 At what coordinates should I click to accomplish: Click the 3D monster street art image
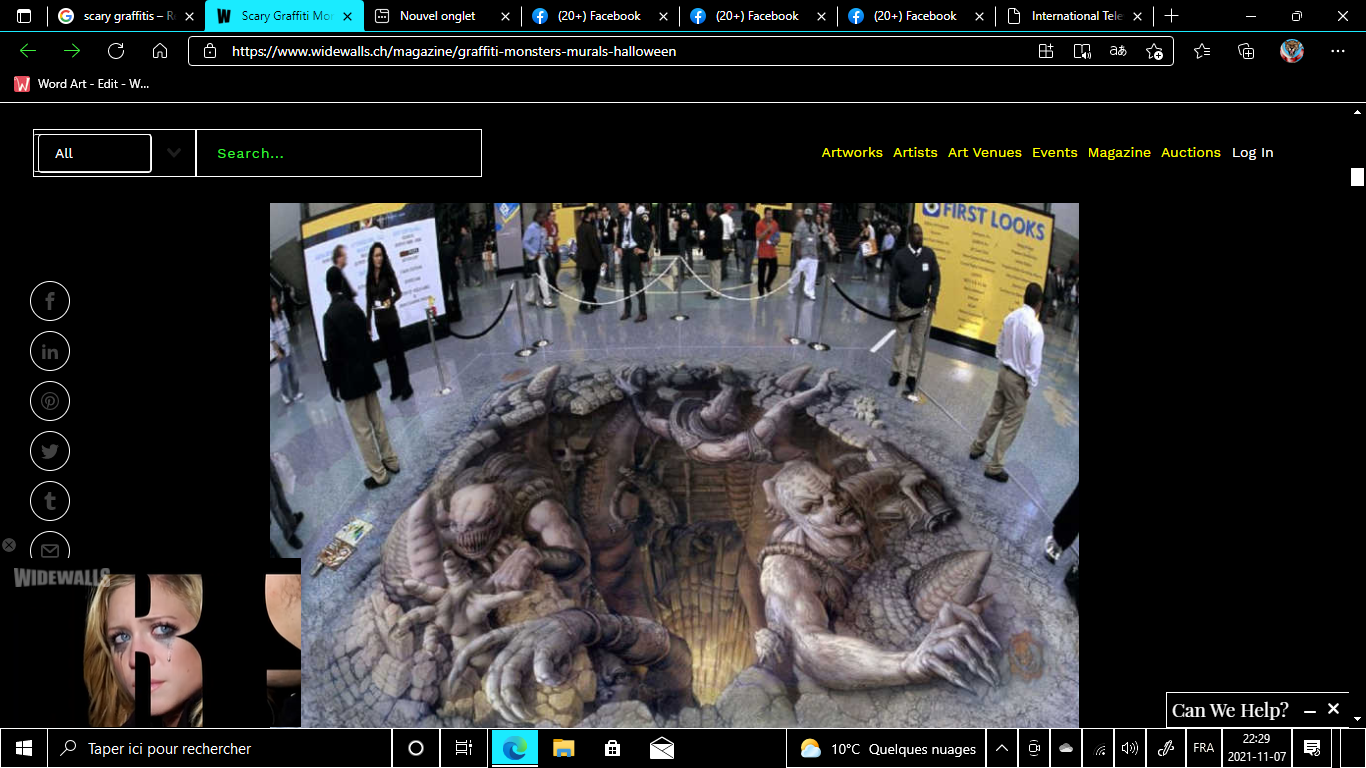[x=674, y=465]
